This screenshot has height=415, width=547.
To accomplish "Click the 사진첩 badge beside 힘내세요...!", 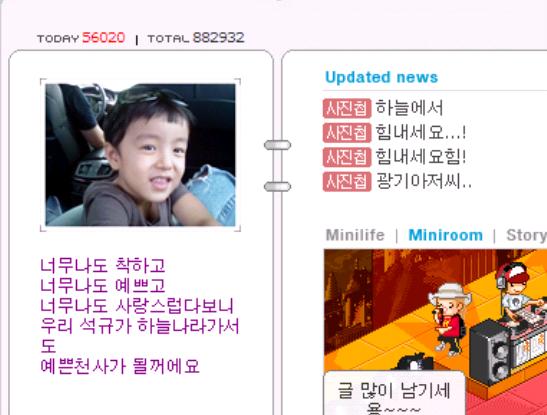I will point(347,133).
